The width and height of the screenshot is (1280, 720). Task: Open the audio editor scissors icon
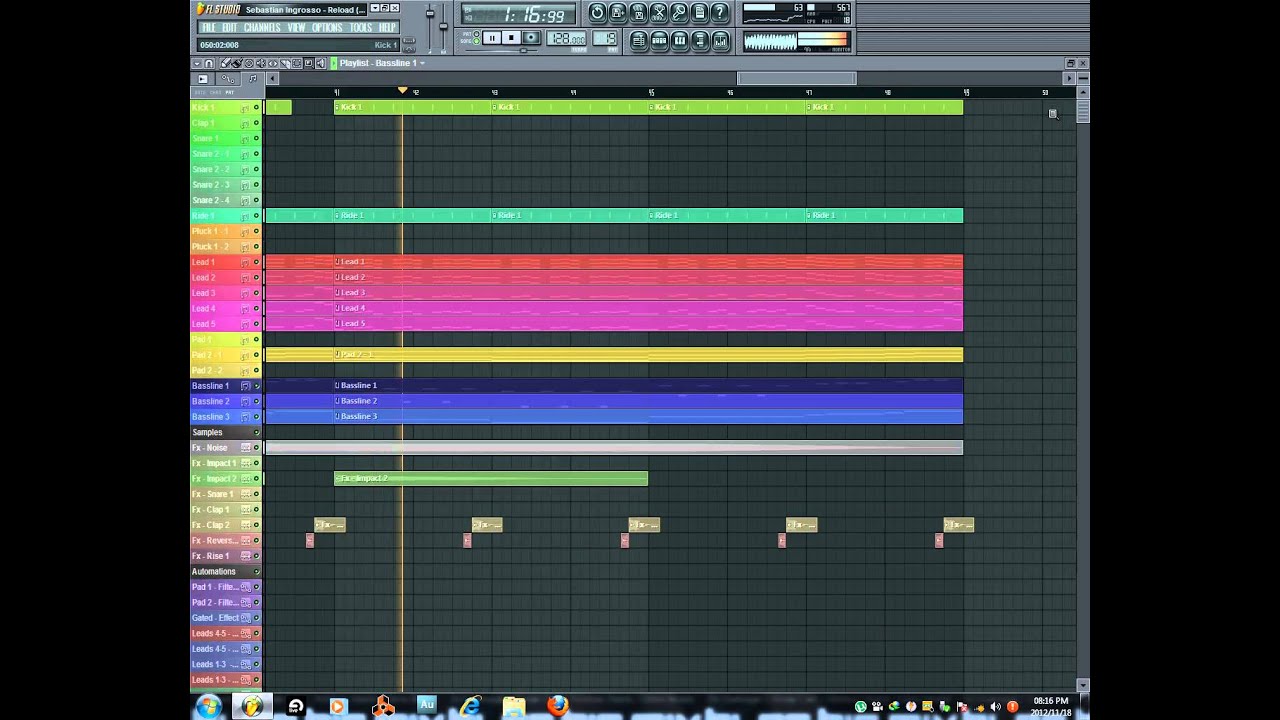coord(659,13)
